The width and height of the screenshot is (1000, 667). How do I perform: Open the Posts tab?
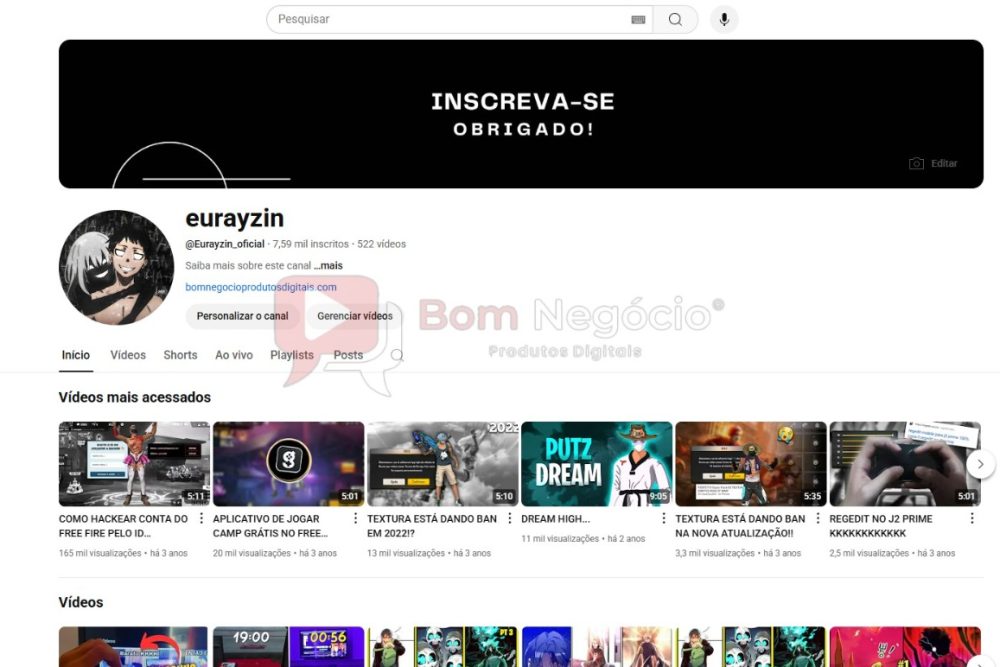(x=348, y=355)
